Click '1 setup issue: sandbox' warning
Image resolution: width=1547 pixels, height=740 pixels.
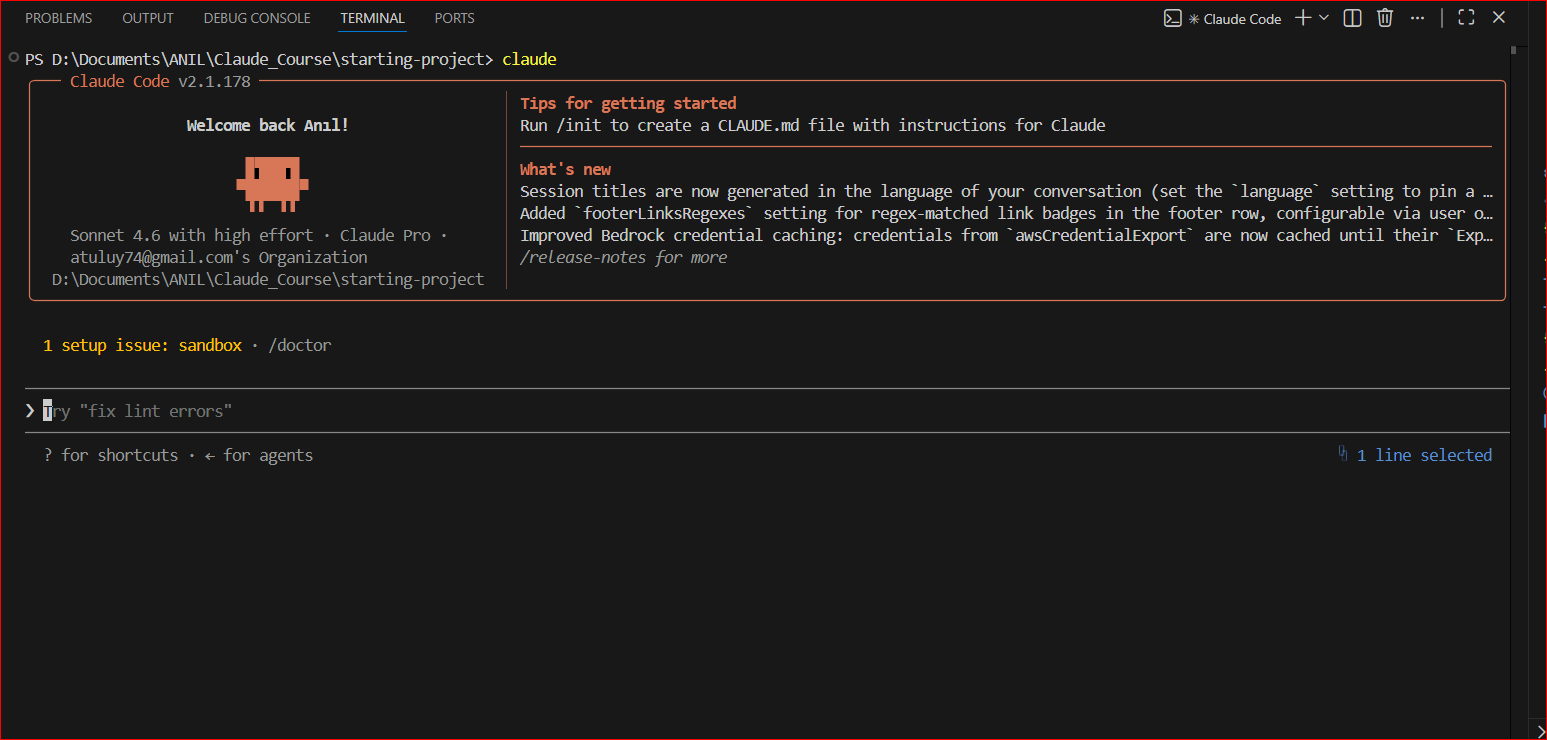pos(142,345)
